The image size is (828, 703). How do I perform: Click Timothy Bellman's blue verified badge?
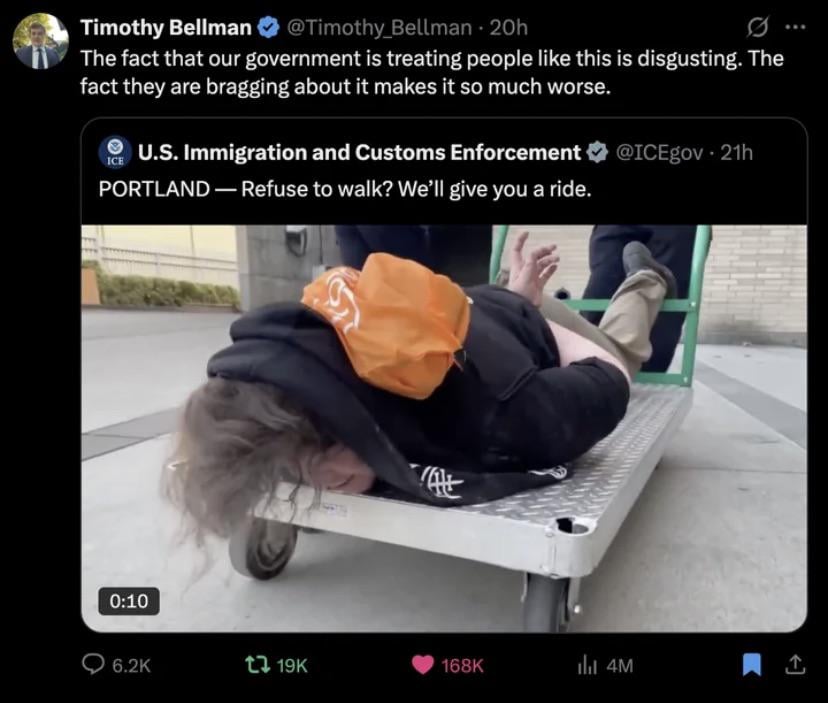[x=268, y=27]
